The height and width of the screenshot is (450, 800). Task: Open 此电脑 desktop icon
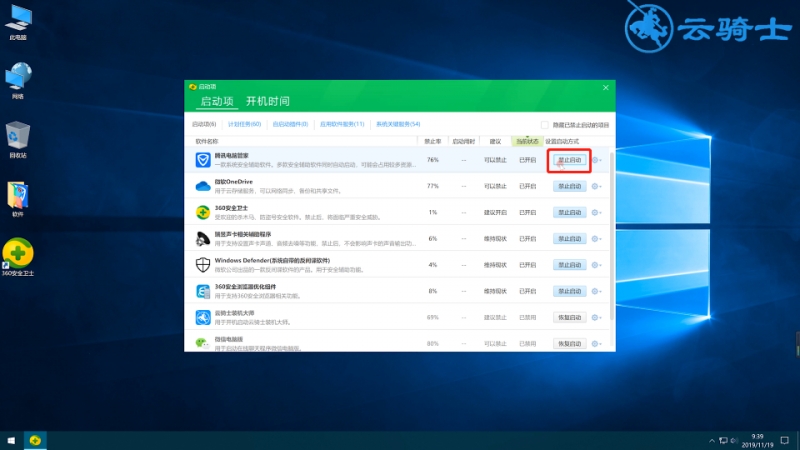(18, 20)
